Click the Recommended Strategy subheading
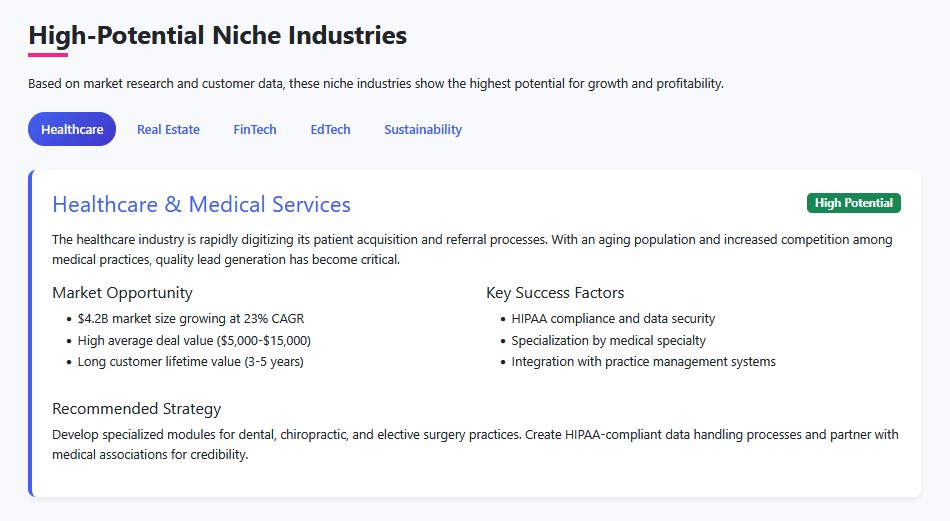Viewport: 950px width, 521px height. (136, 409)
